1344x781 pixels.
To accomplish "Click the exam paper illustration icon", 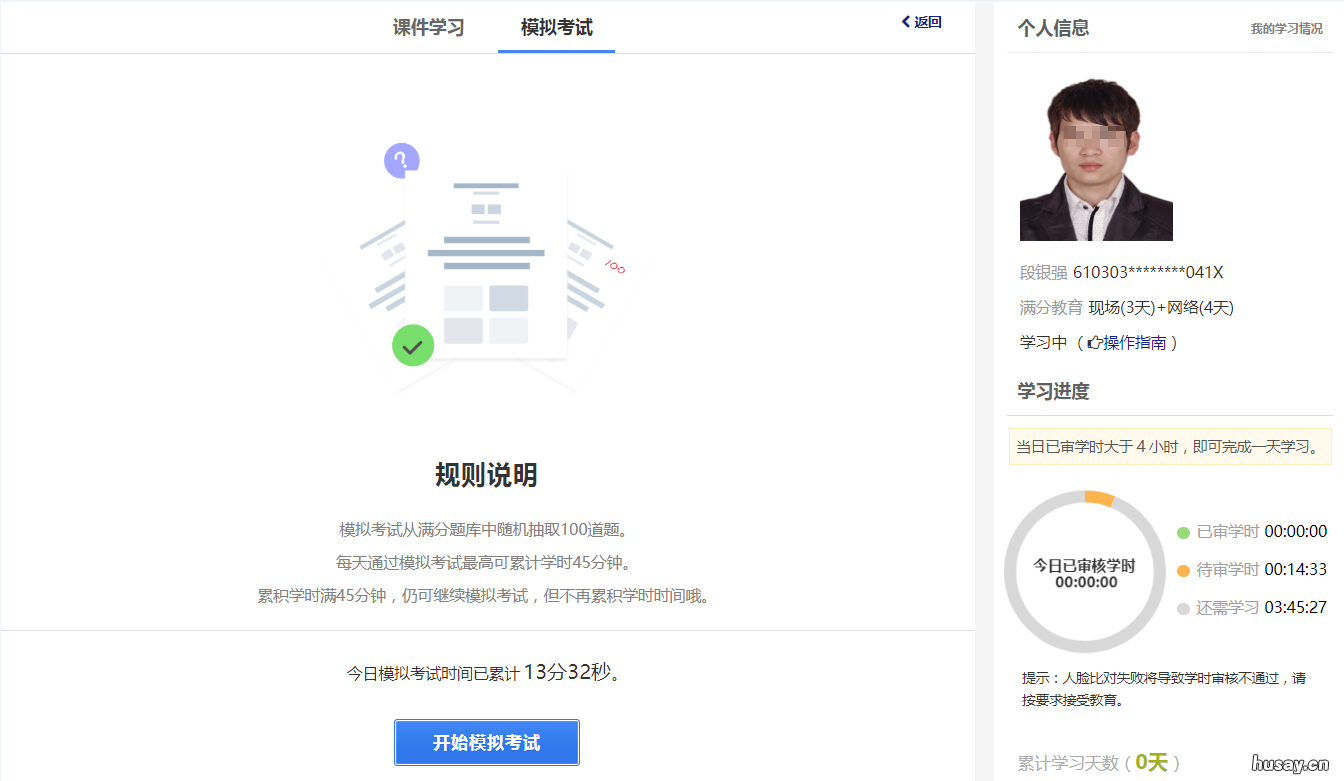I will (487, 265).
